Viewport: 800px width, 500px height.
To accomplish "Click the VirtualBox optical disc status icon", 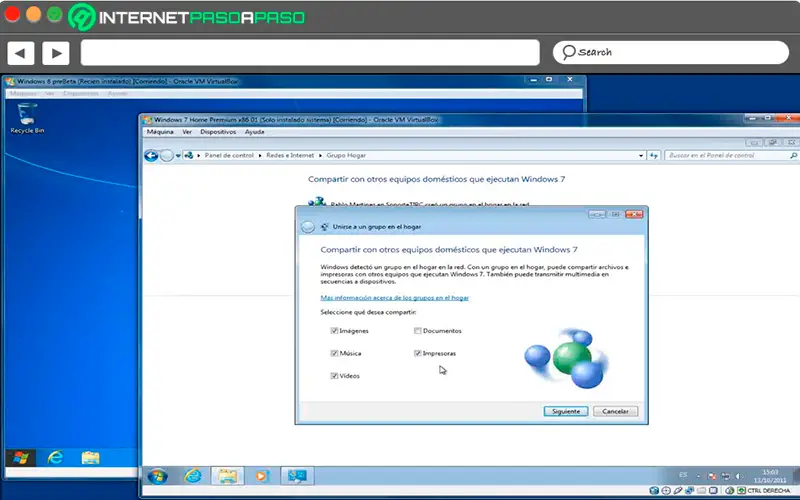I will click(666, 491).
